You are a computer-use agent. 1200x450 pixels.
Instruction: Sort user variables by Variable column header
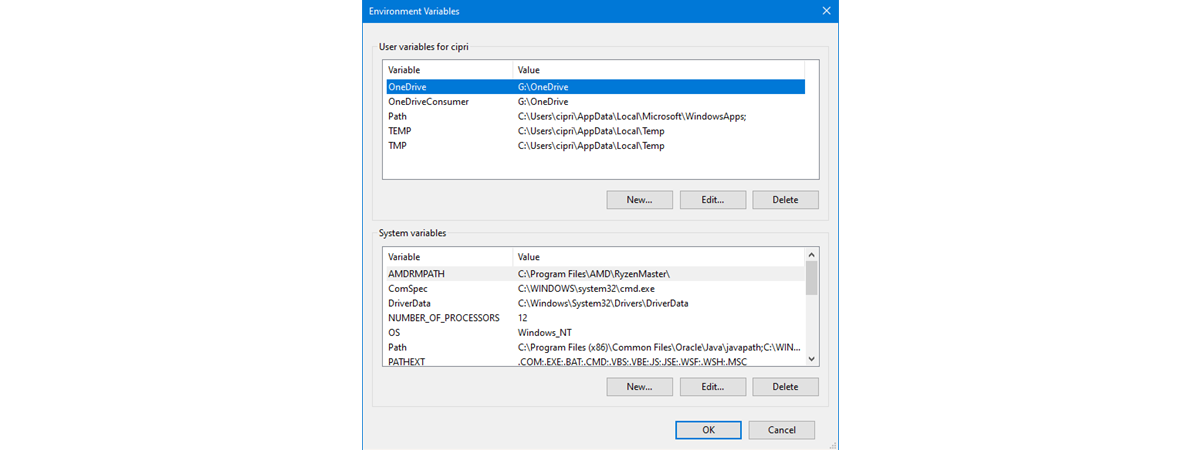coord(447,70)
